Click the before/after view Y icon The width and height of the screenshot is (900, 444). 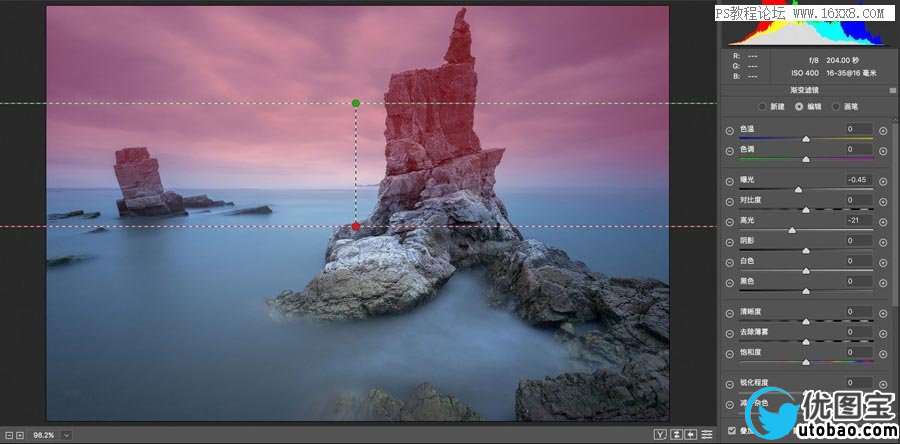[x=660, y=434]
